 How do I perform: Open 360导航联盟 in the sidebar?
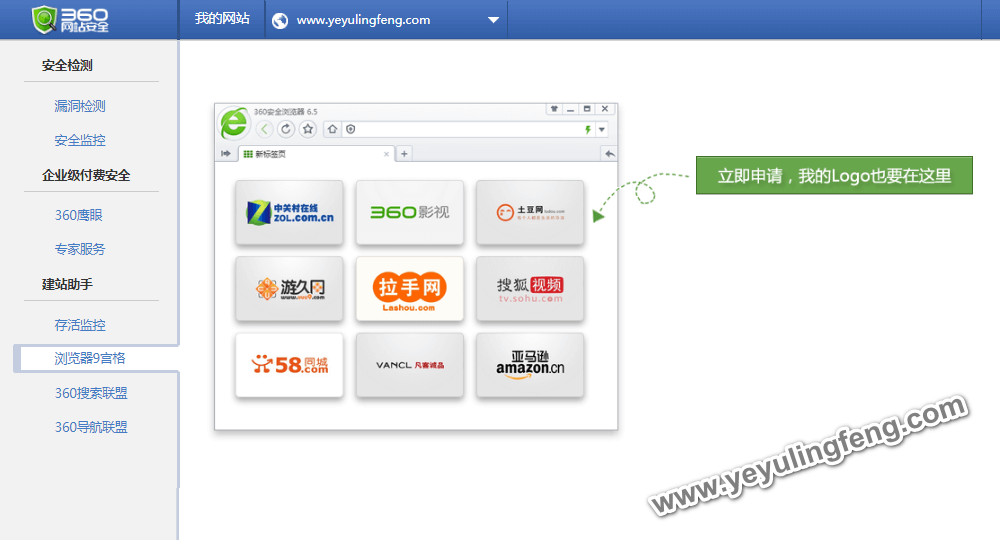tap(91, 427)
